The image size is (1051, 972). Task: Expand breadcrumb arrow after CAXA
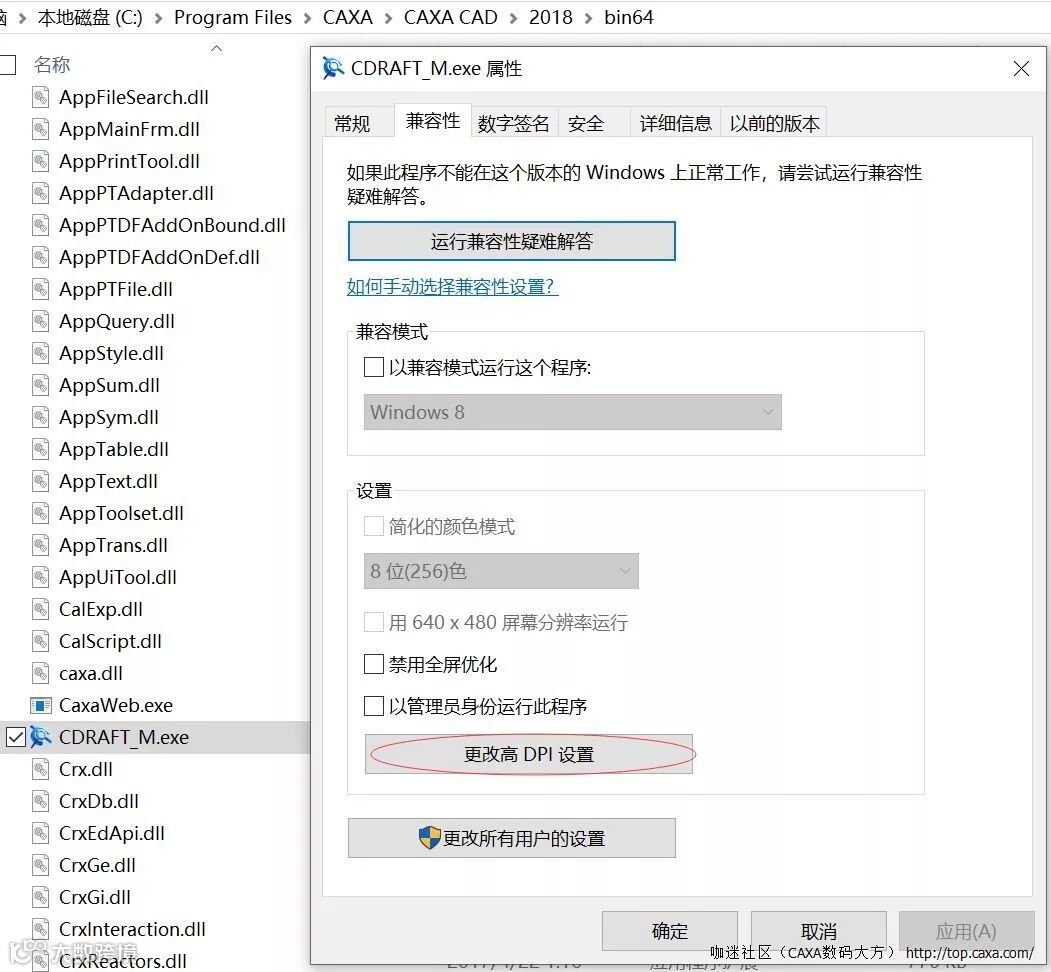pos(389,18)
